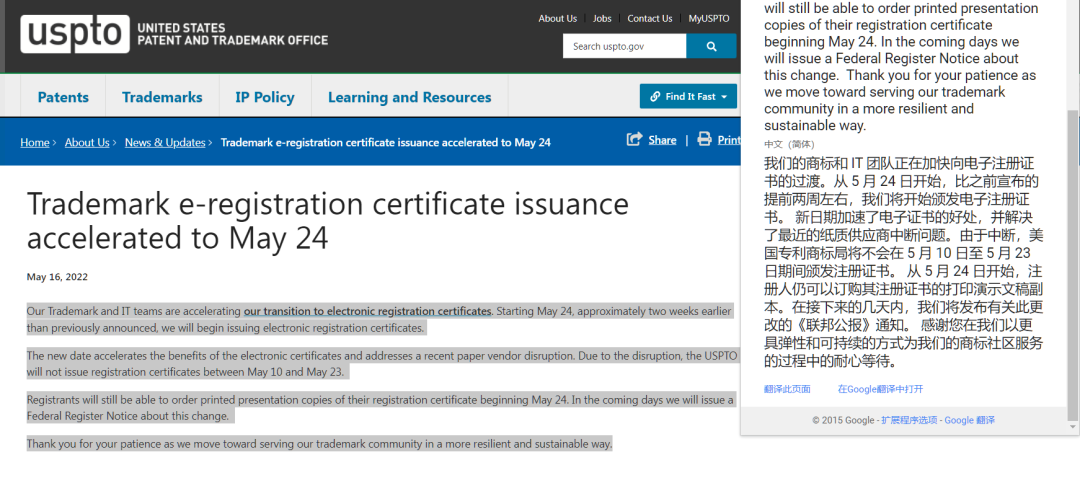The width and height of the screenshot is (1080, 478).
Task: Click the magnifier search button
Action: (712, 46)
